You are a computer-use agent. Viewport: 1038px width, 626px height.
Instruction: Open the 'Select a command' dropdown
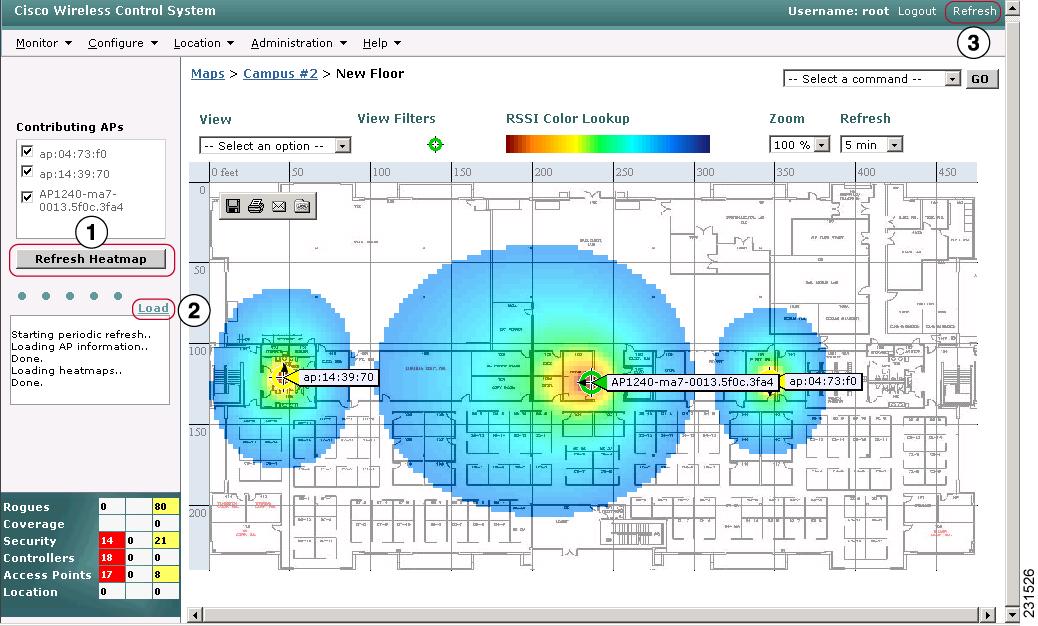click(x=872, y=79)
